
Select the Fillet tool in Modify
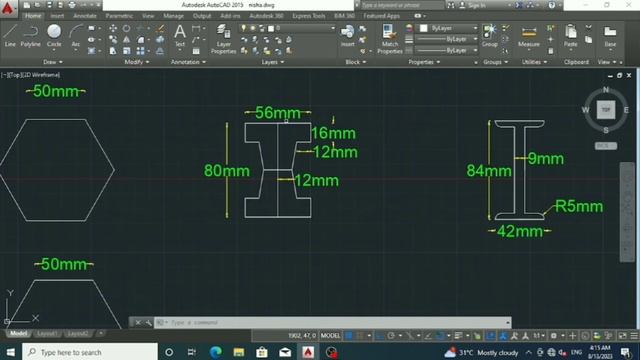tap(140, 40)
